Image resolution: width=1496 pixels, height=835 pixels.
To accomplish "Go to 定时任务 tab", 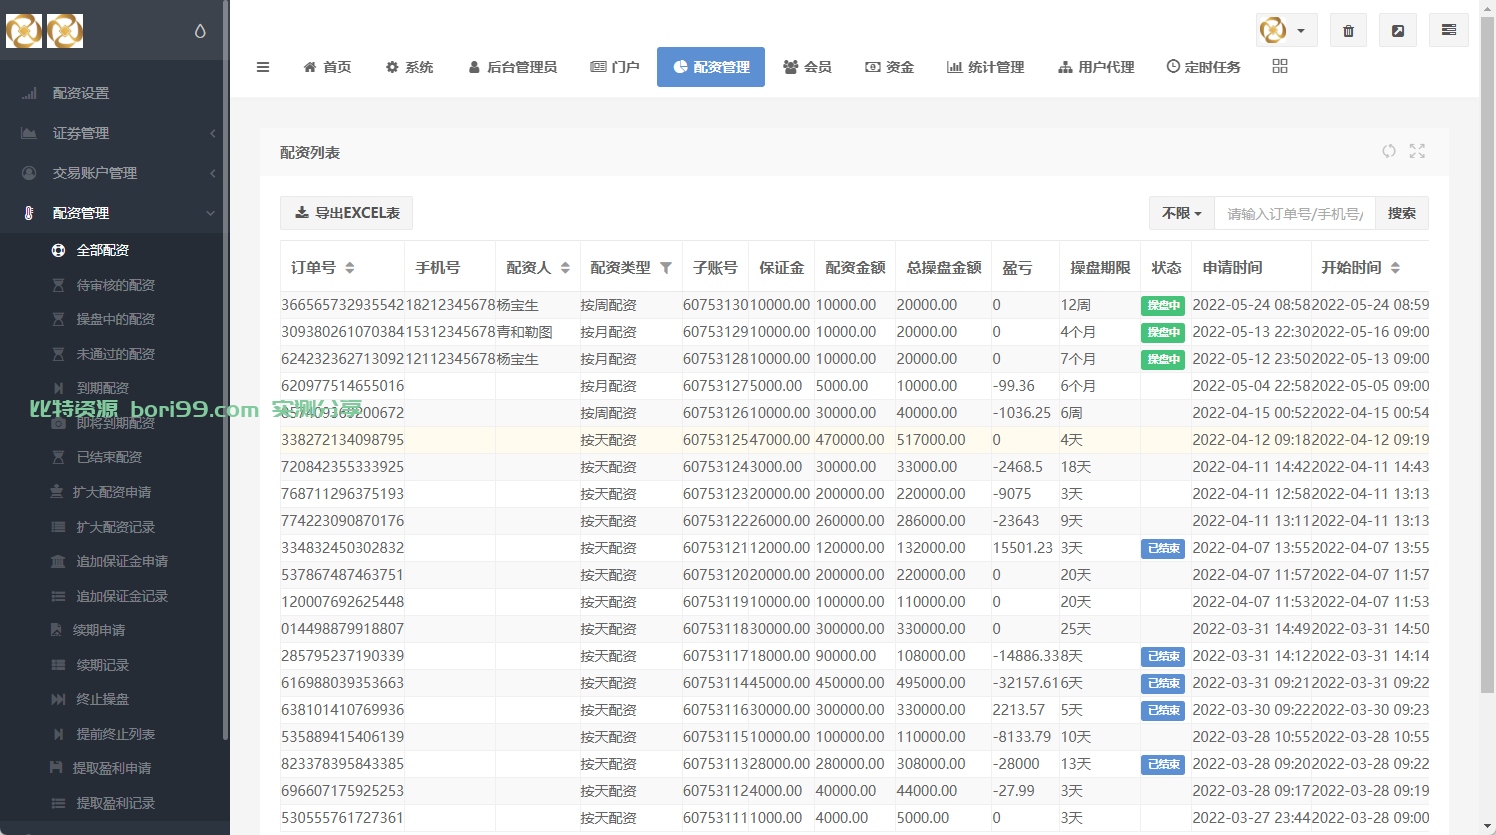I will (1203, 67).
